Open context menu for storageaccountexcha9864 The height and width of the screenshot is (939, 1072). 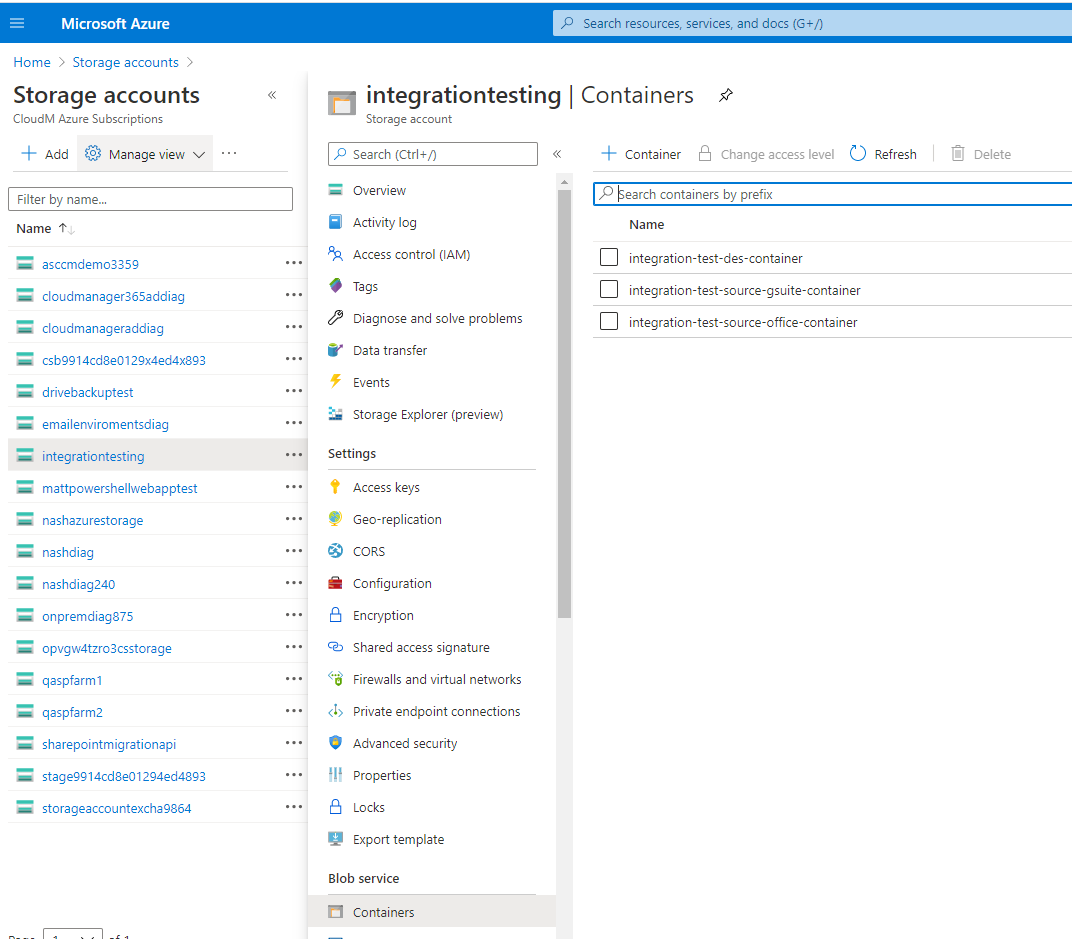[x=294, y=806]
